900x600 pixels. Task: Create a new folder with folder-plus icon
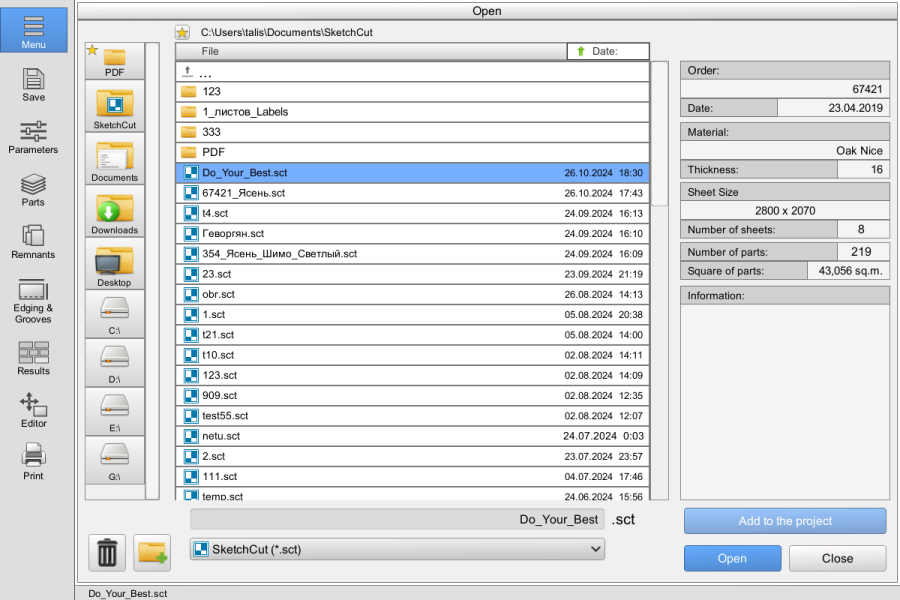point(152,552)
